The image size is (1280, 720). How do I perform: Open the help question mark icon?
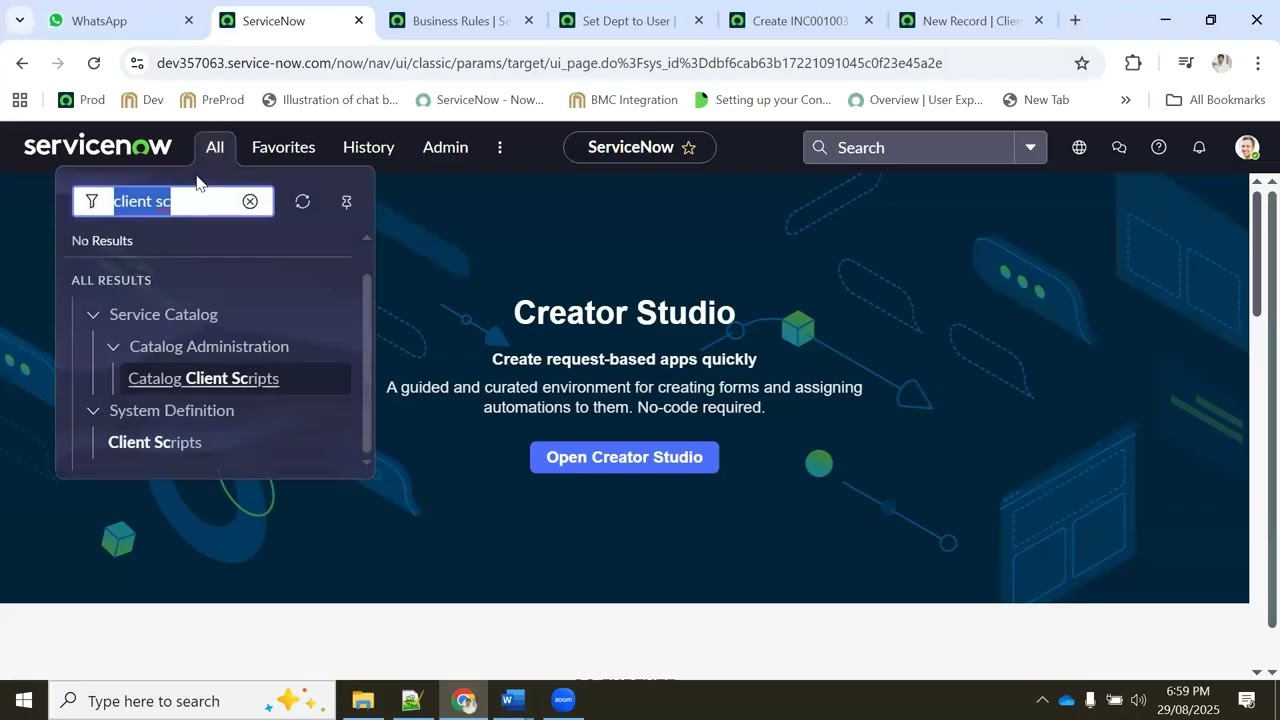point(1159,147)
